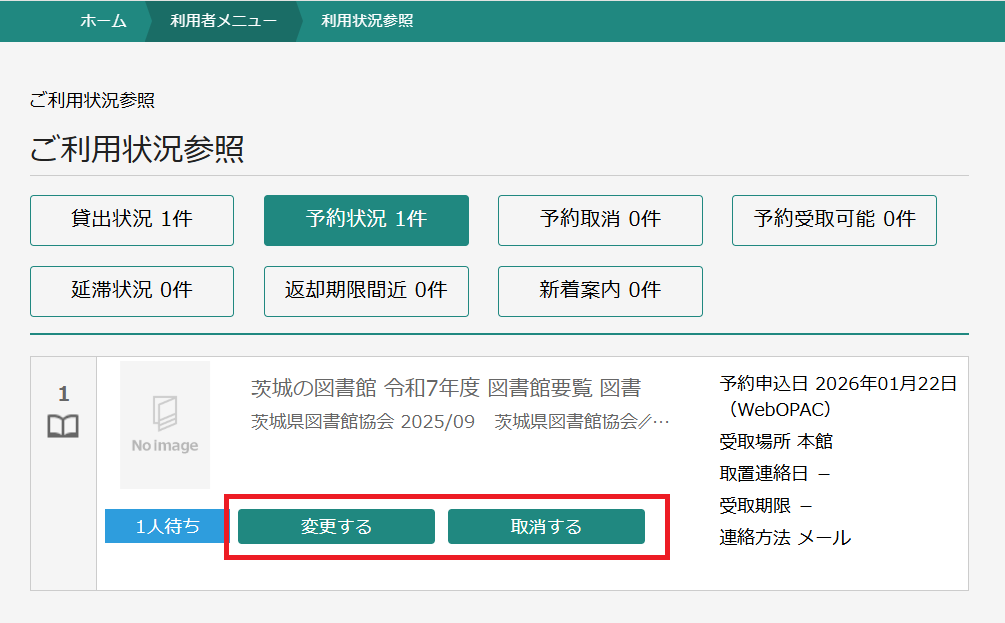Open the 新着案内 0件 tab

click(x=600, y=291)
